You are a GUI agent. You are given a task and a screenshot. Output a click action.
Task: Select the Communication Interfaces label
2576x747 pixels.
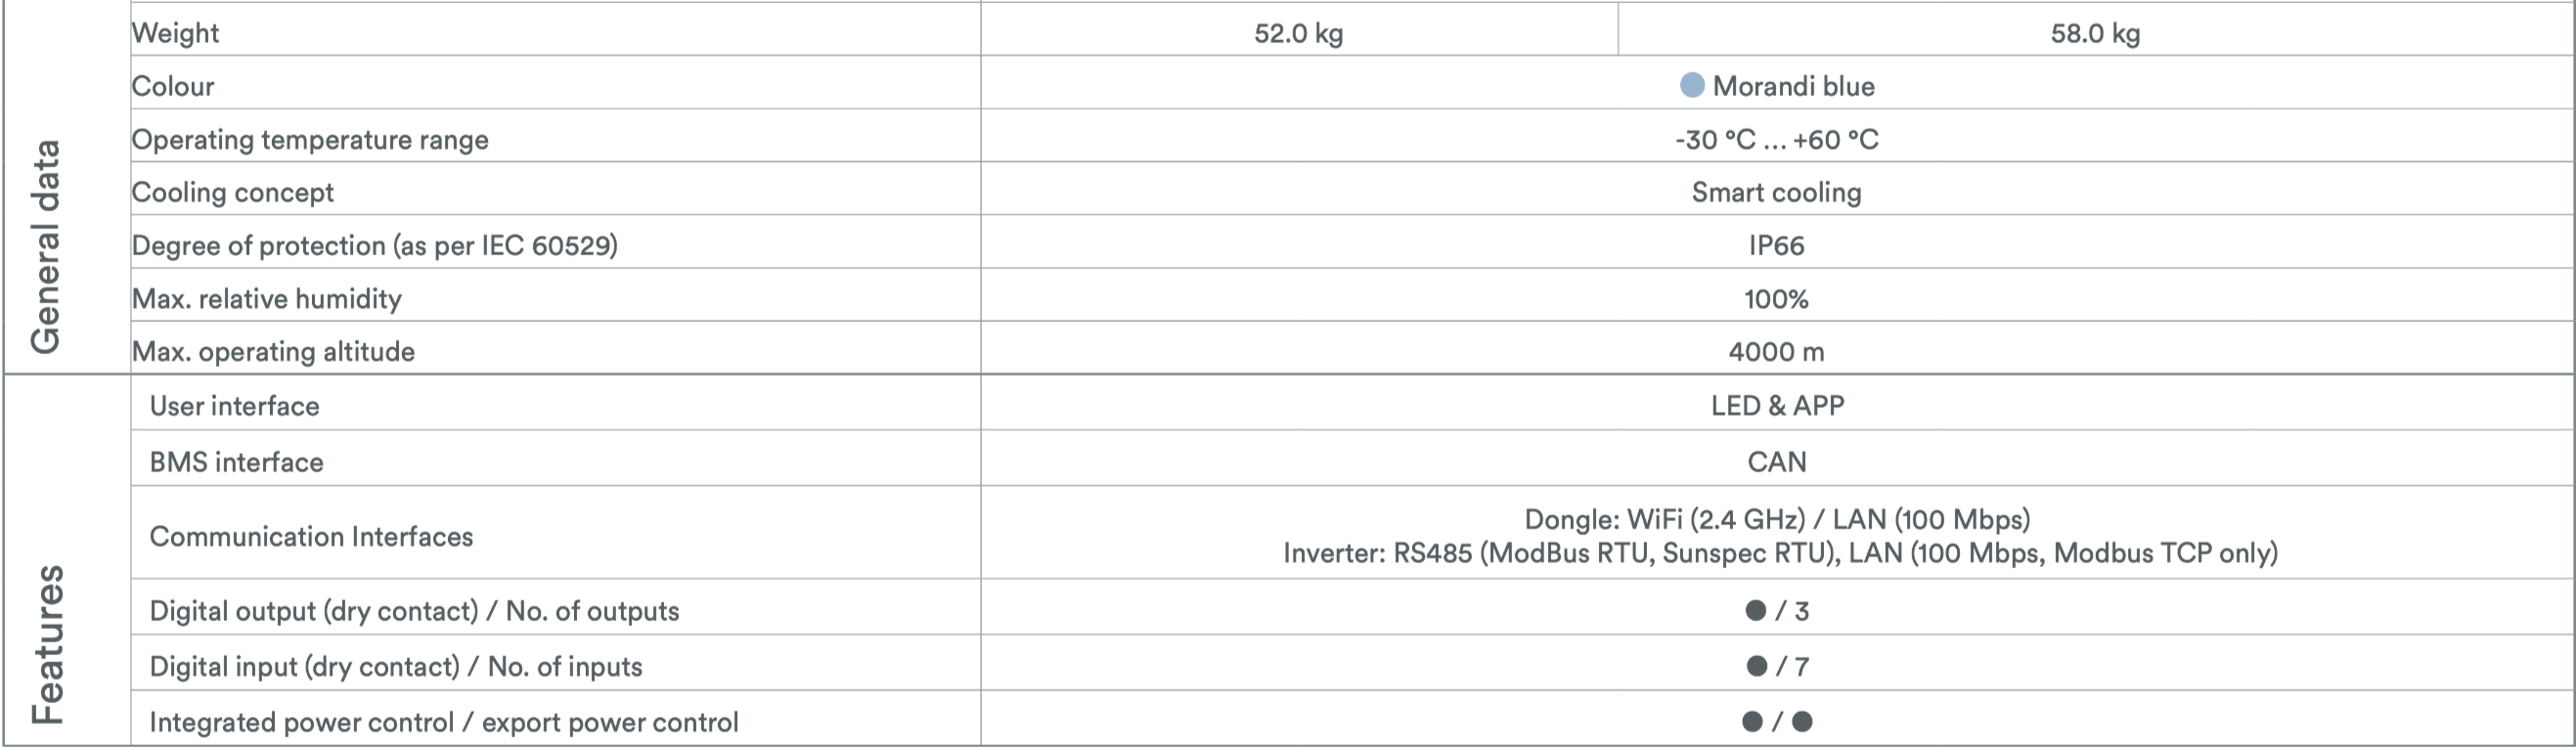(x=311, y=536)
